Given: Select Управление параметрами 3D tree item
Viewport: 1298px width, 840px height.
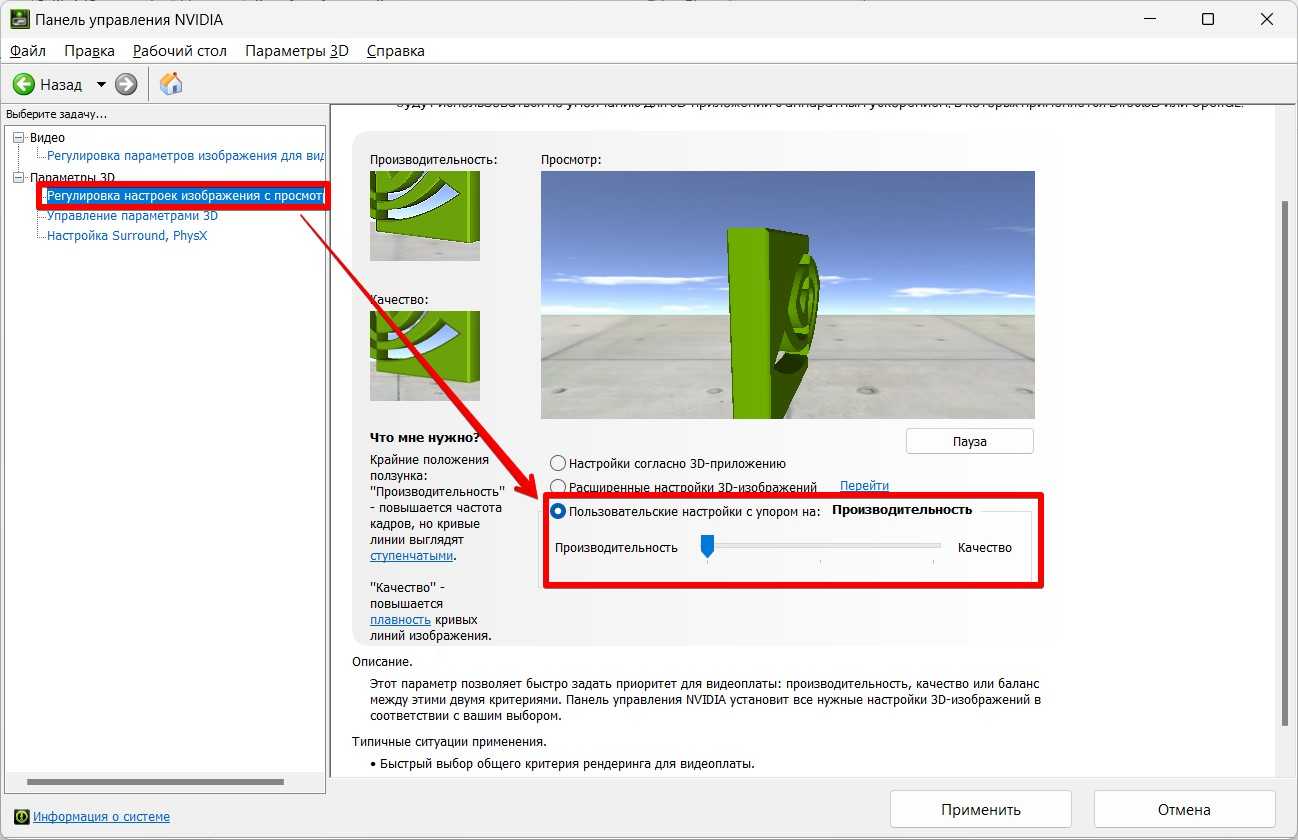Looking at the screenshot, I should tap(132, 216).
